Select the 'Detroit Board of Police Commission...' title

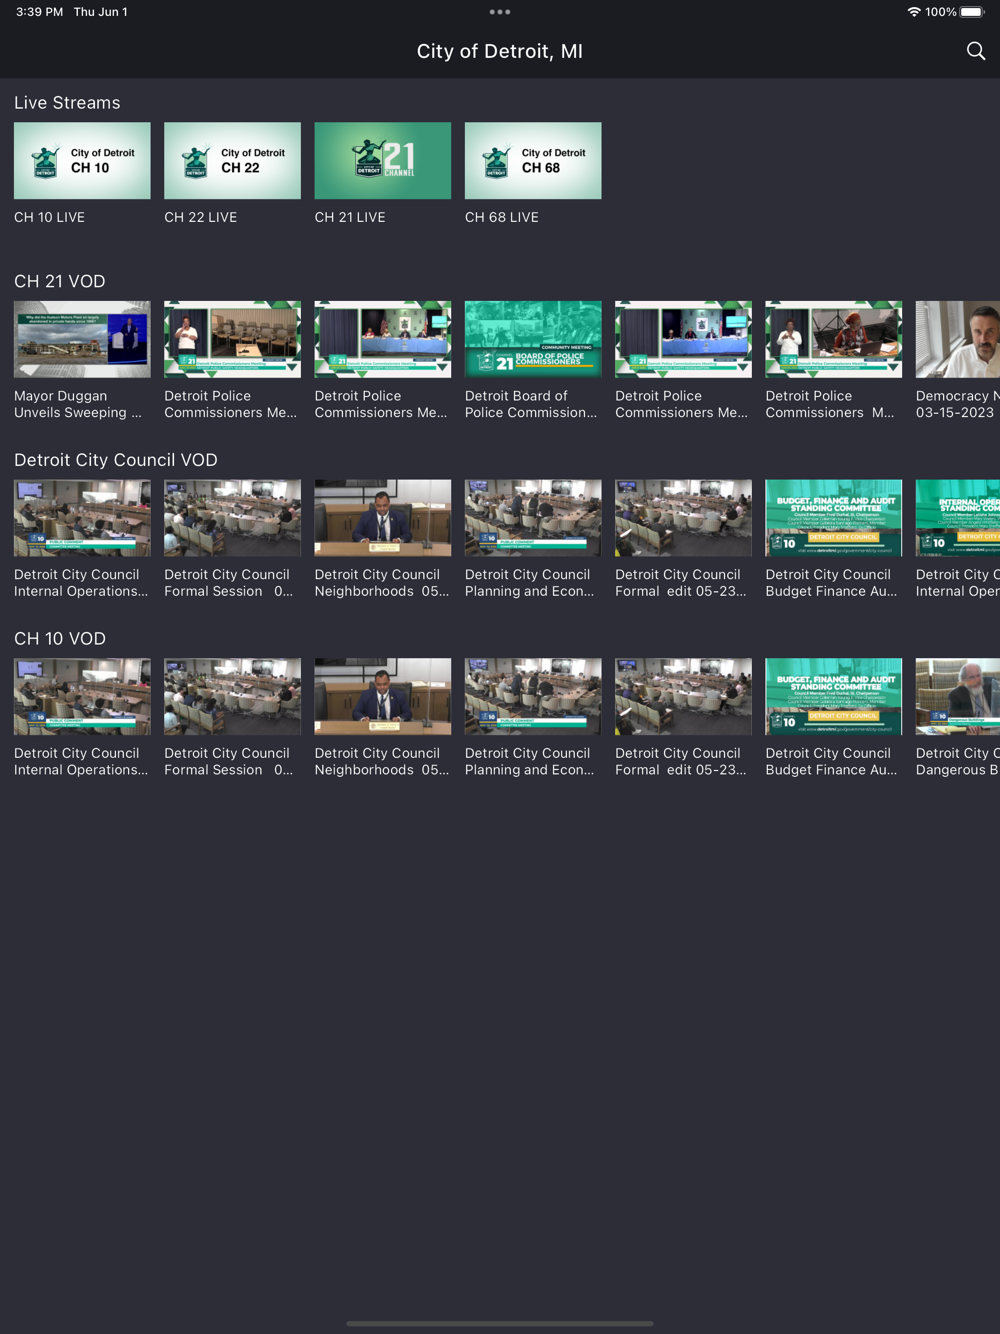click(531, 404)
